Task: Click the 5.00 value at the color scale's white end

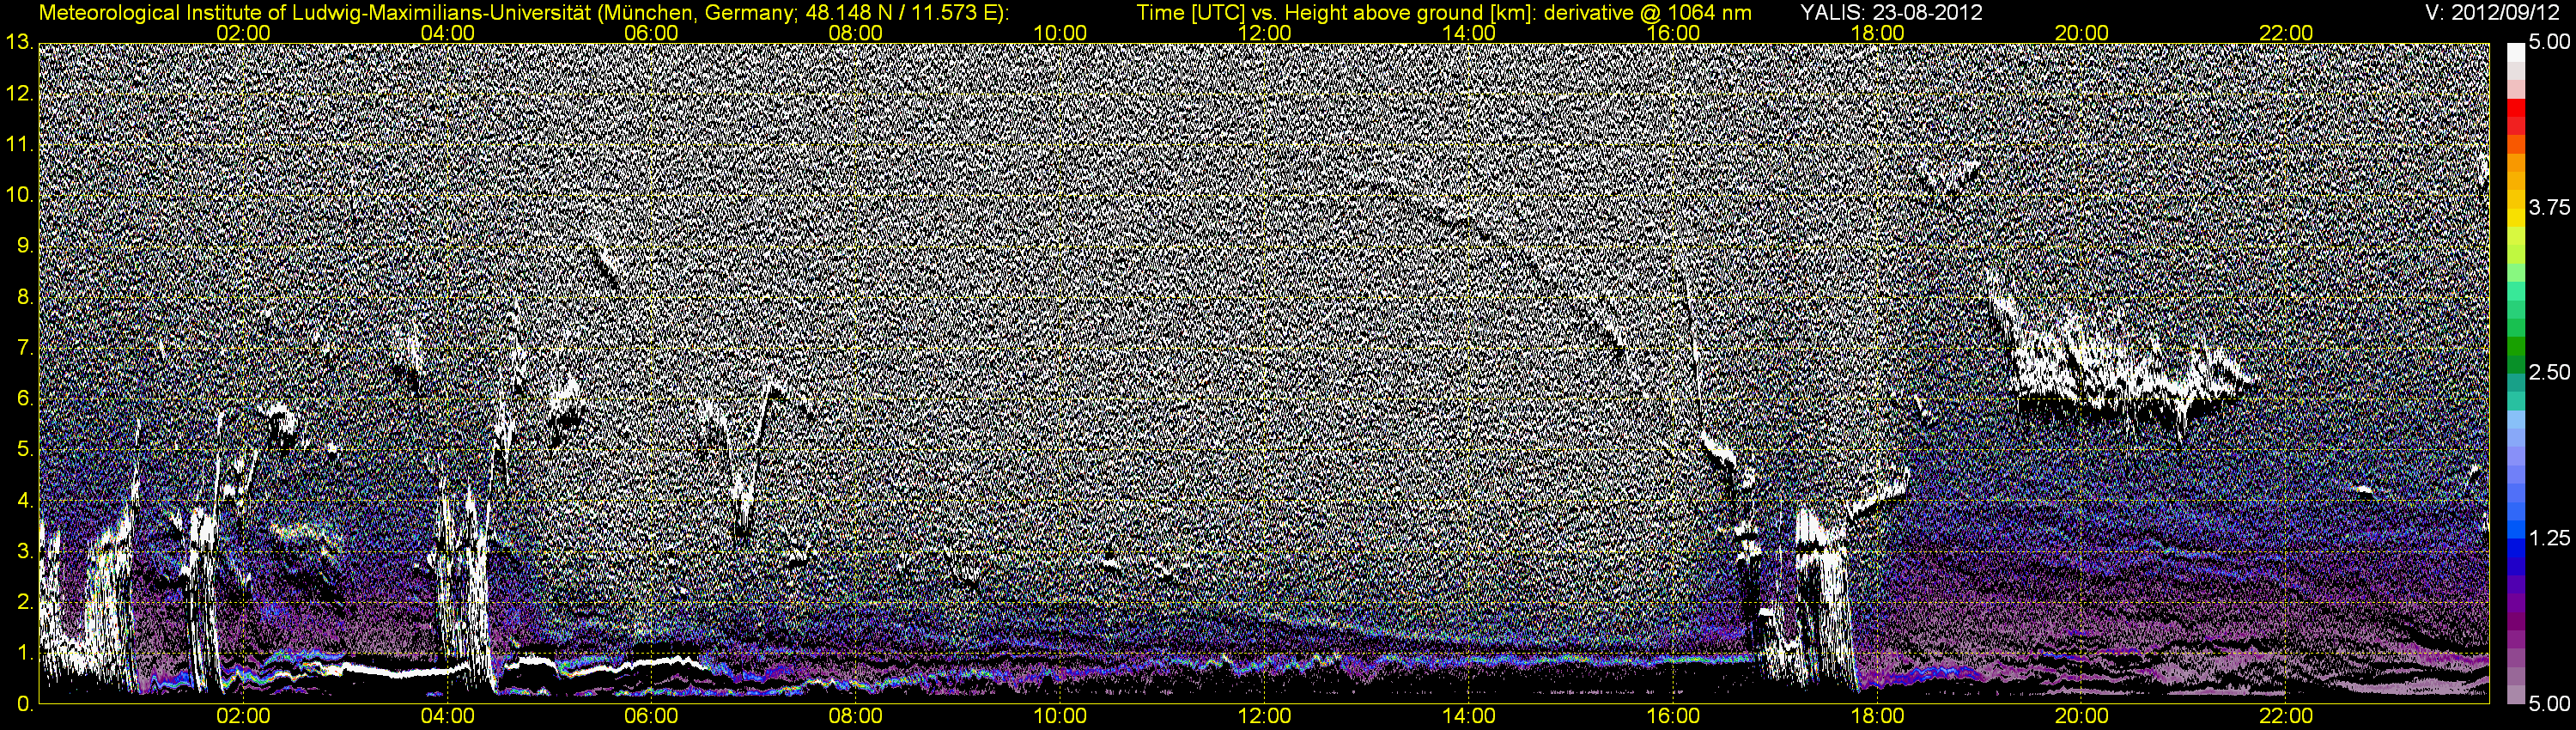Action: [x=2549, y=42]
